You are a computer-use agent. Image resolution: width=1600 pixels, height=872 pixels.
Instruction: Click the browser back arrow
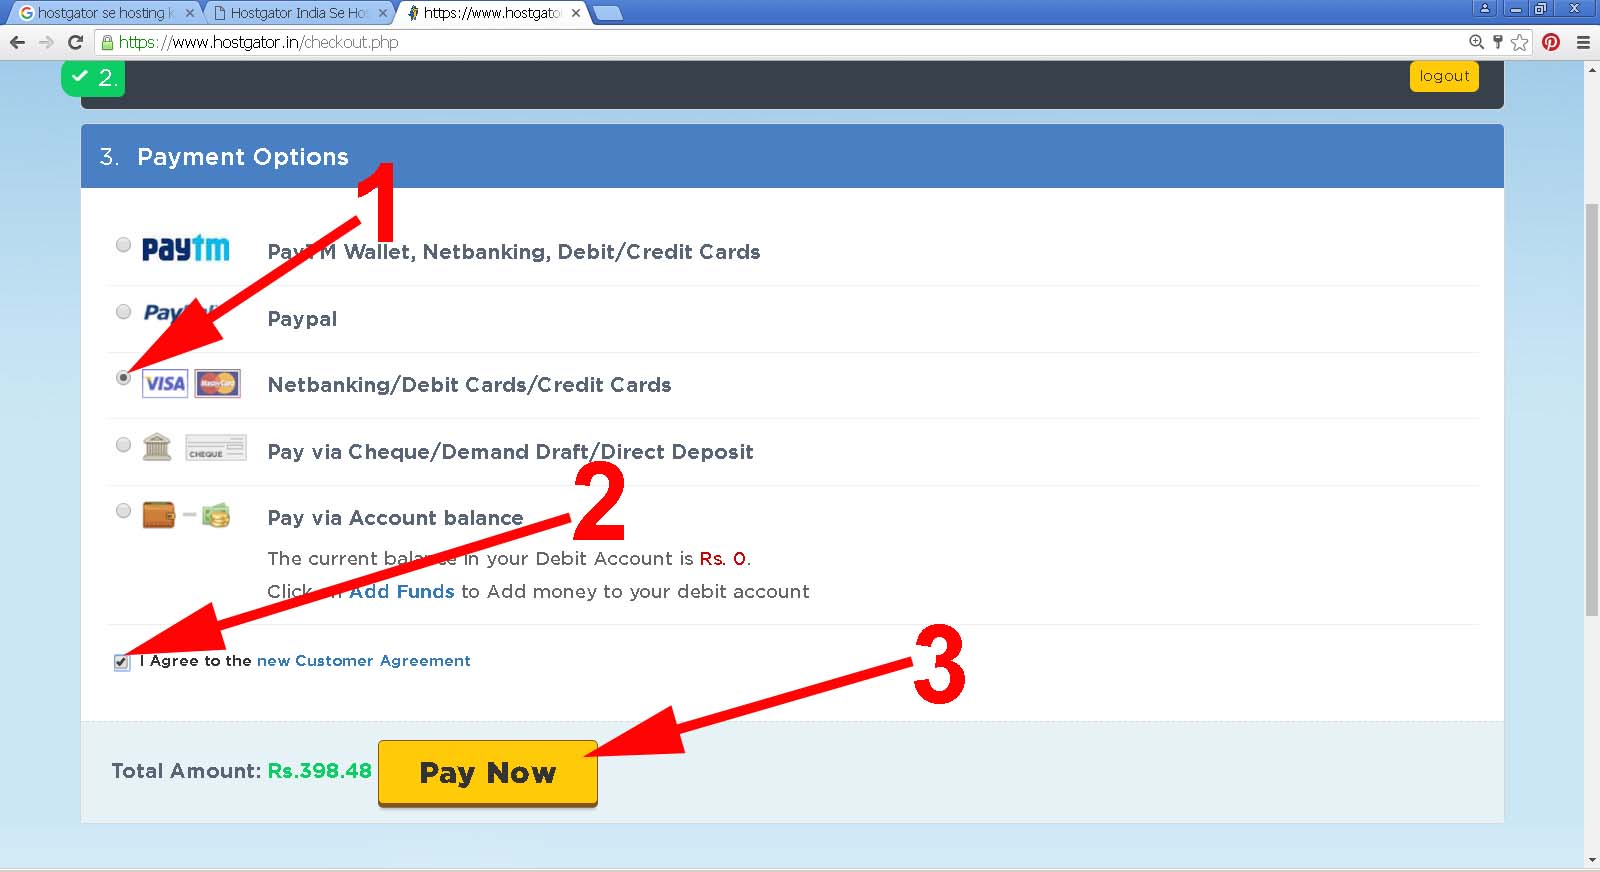pos(17,42)
